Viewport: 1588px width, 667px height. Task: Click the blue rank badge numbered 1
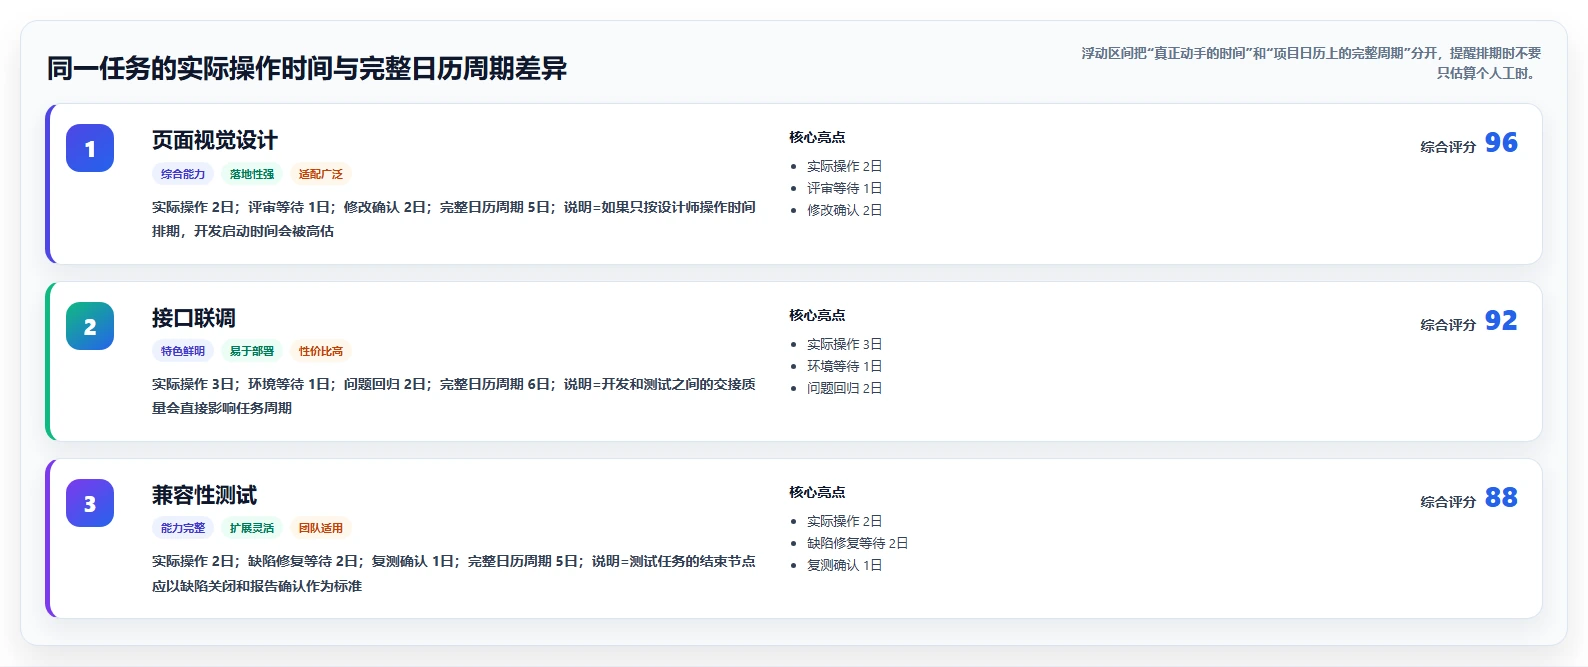(90, 148)
